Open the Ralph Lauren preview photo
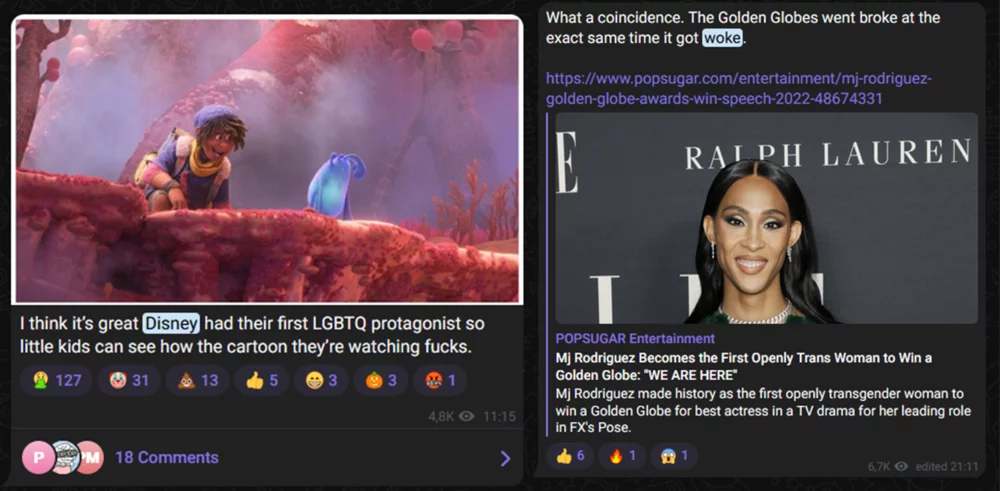1000x491 pixels. (x=766, y=218)
